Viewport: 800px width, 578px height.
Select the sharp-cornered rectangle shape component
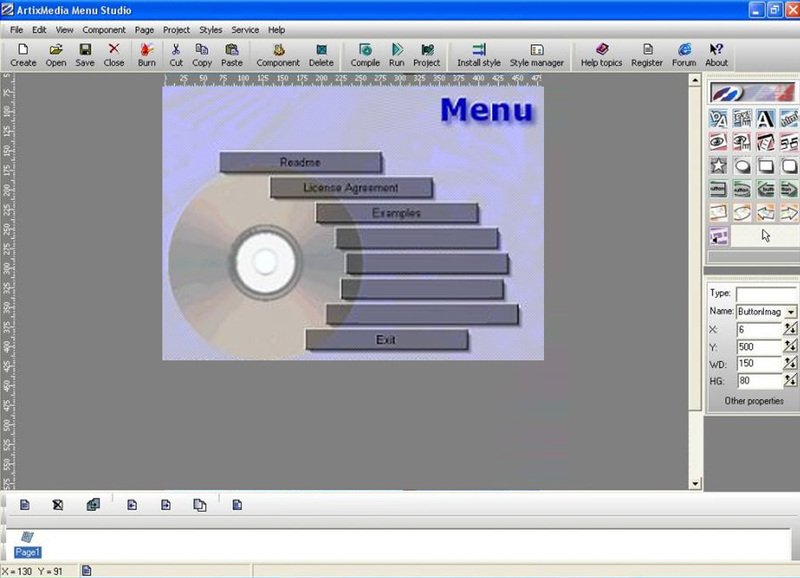point(765,166)
